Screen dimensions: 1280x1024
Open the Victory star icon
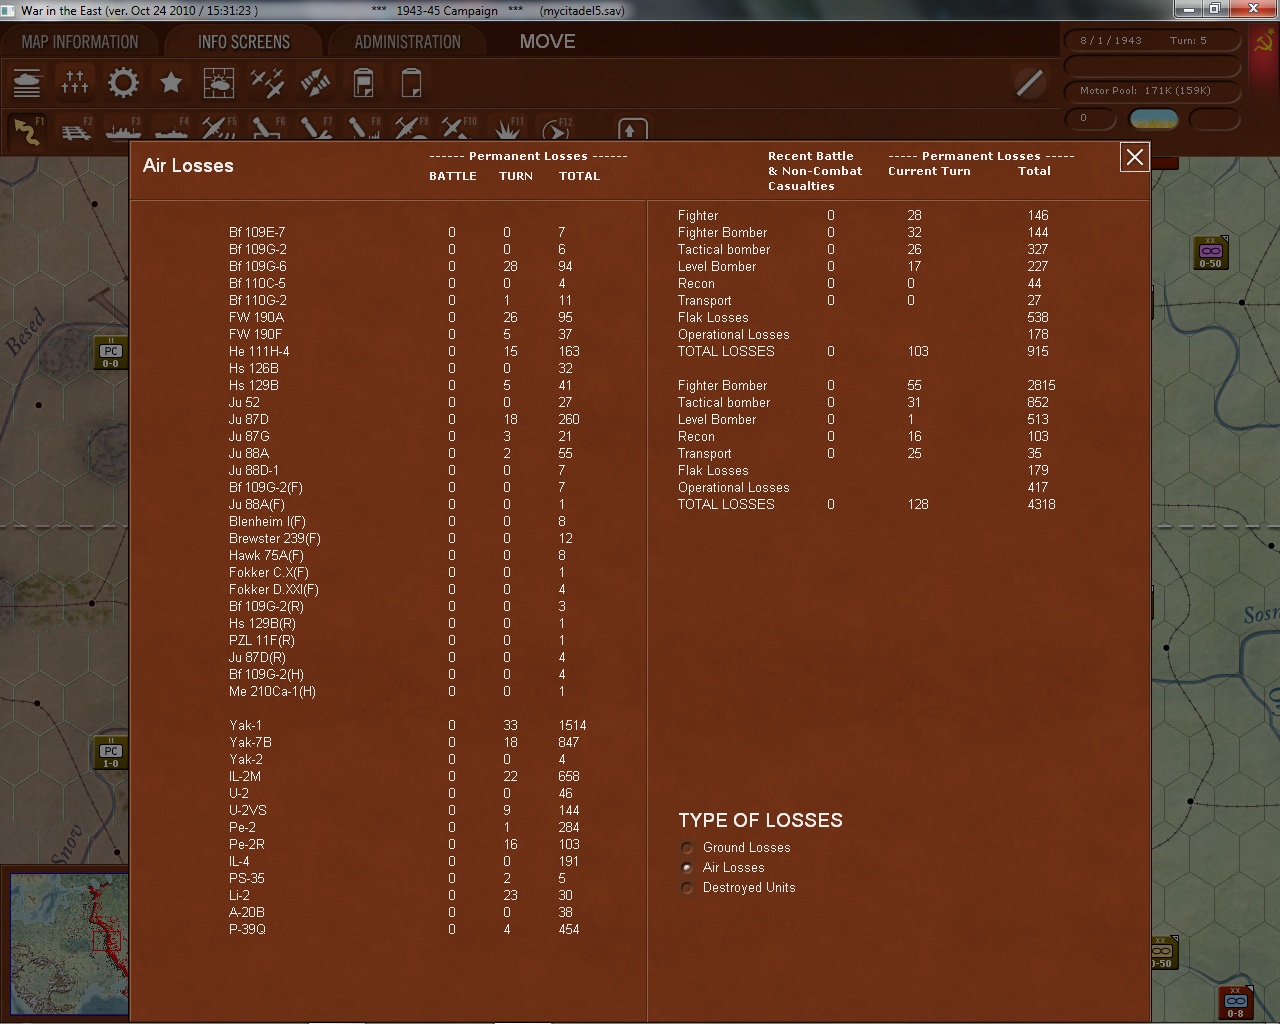click(171, 83)
